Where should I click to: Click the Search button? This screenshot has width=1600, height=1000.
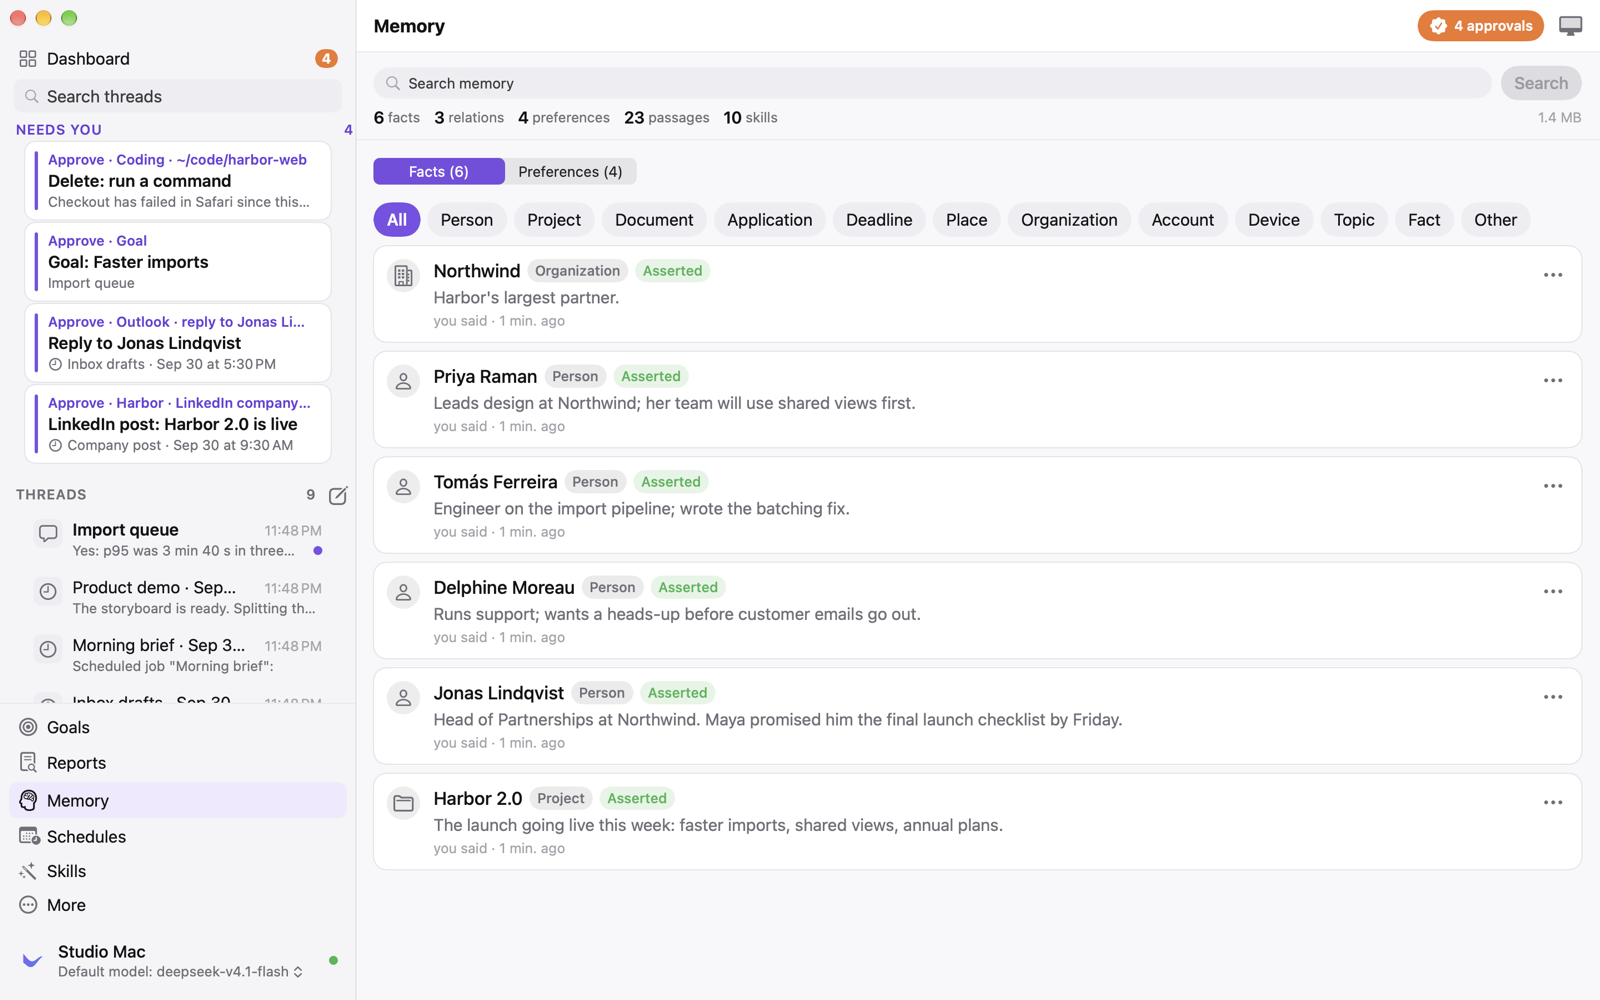[1540, 83]
